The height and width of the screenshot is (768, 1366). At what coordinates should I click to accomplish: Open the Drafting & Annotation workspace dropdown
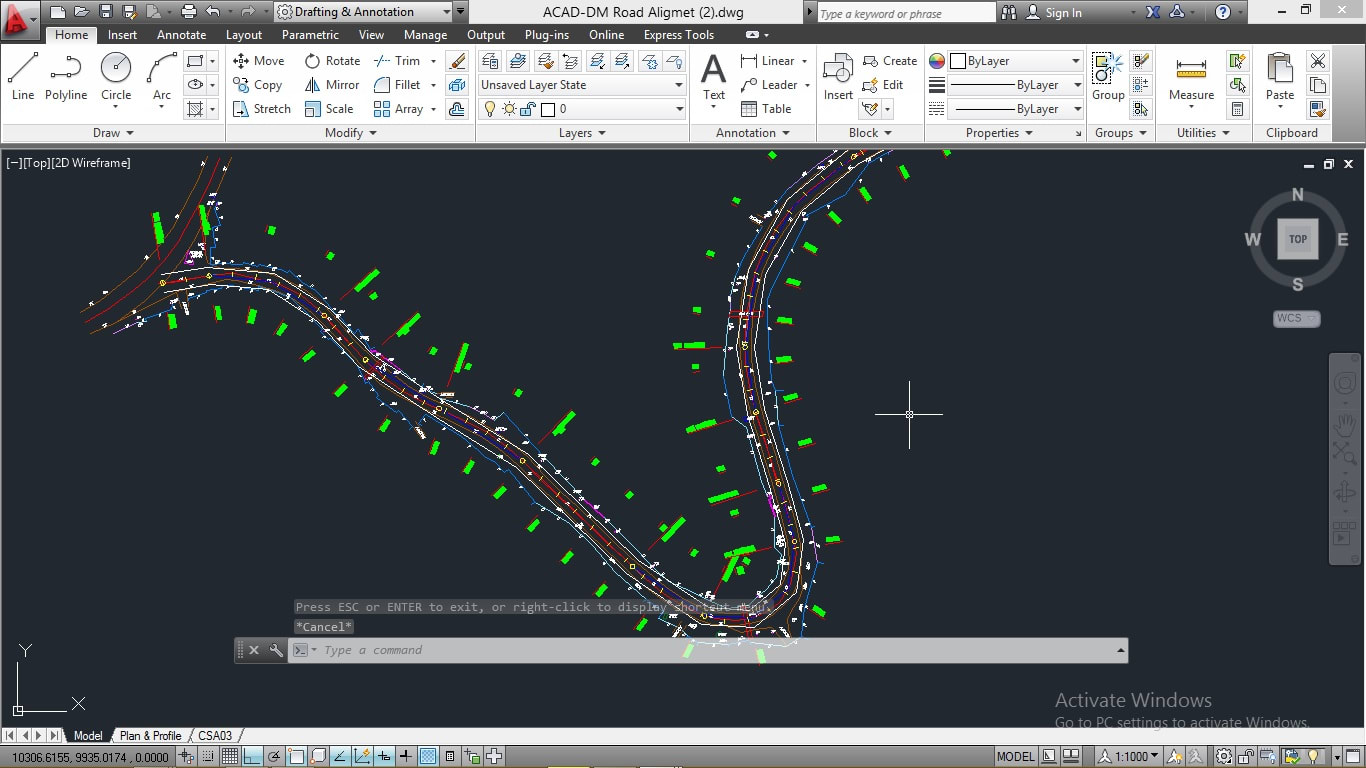(x=364, y=12)
